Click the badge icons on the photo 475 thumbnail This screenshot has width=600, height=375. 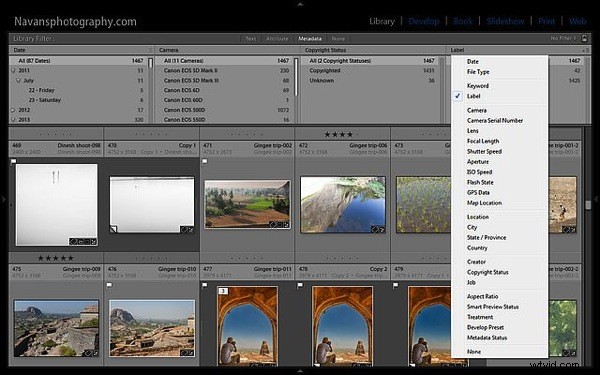click(91, 353)
